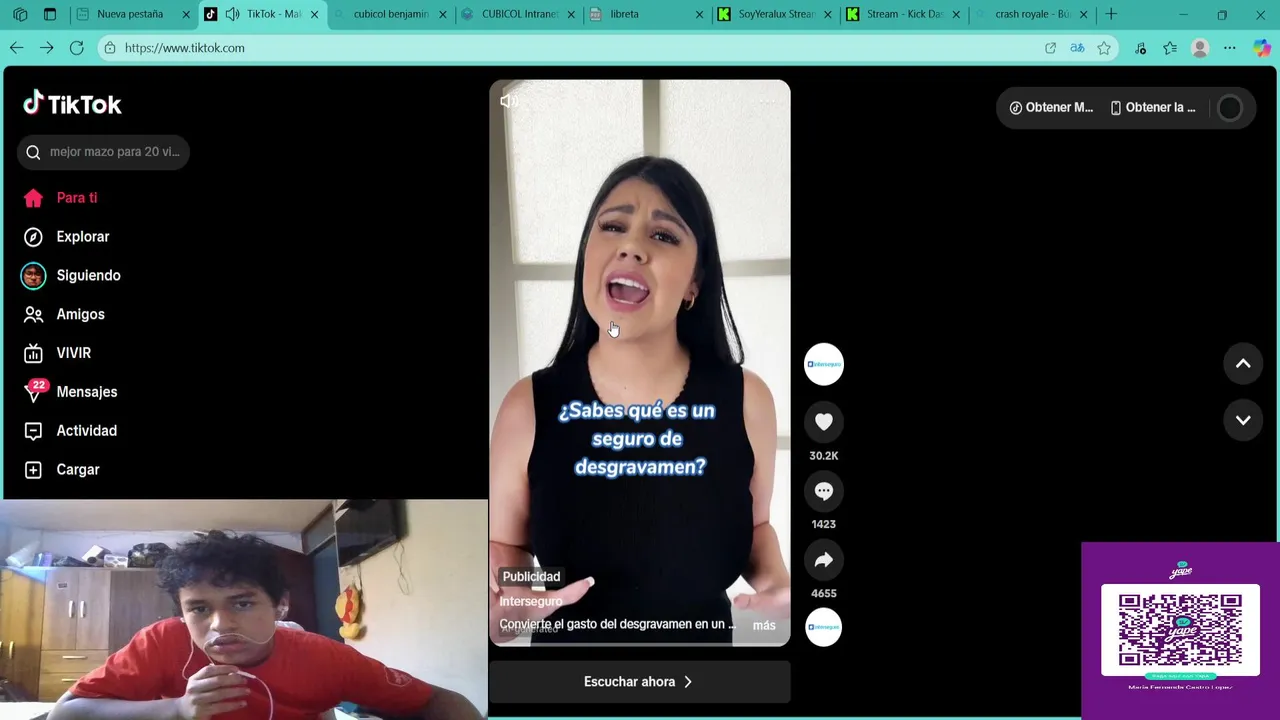Mute or unmute the video sound
1280x720 pixels.
click(x=509, y=101)
